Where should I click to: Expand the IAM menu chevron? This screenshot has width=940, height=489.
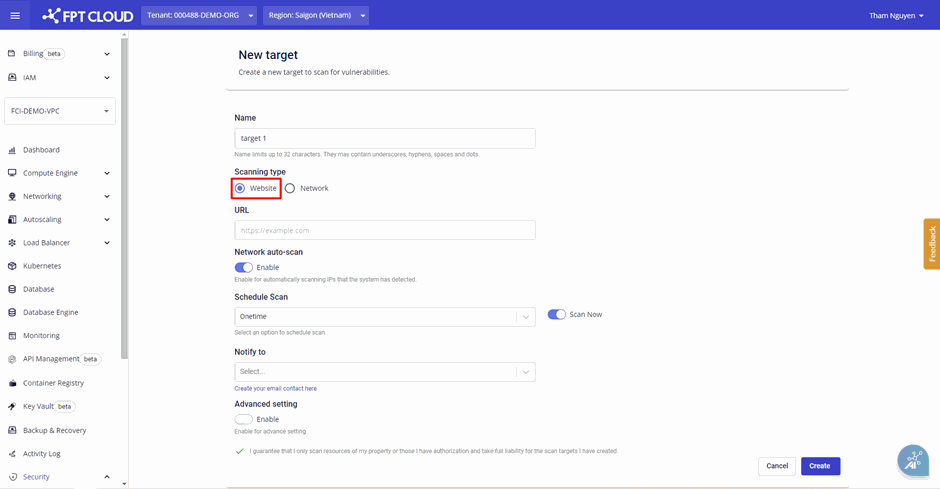(x=107, y=77)
